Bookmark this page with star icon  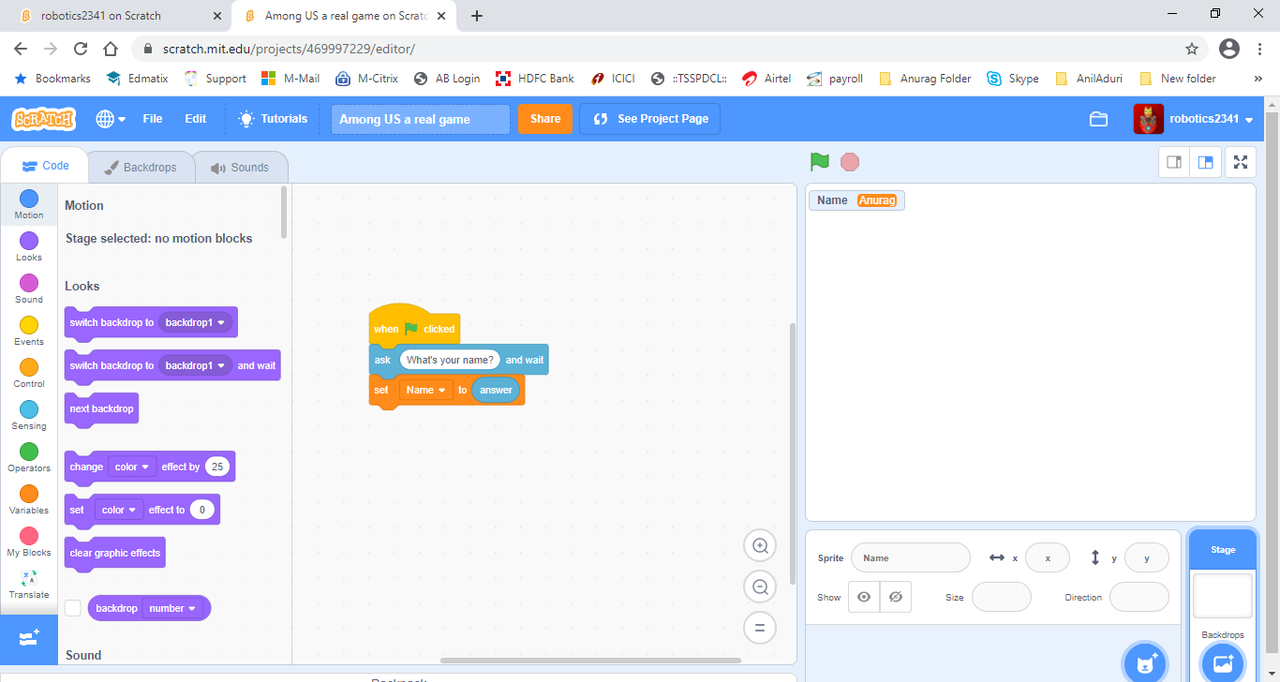click(x=1192, y=48)
